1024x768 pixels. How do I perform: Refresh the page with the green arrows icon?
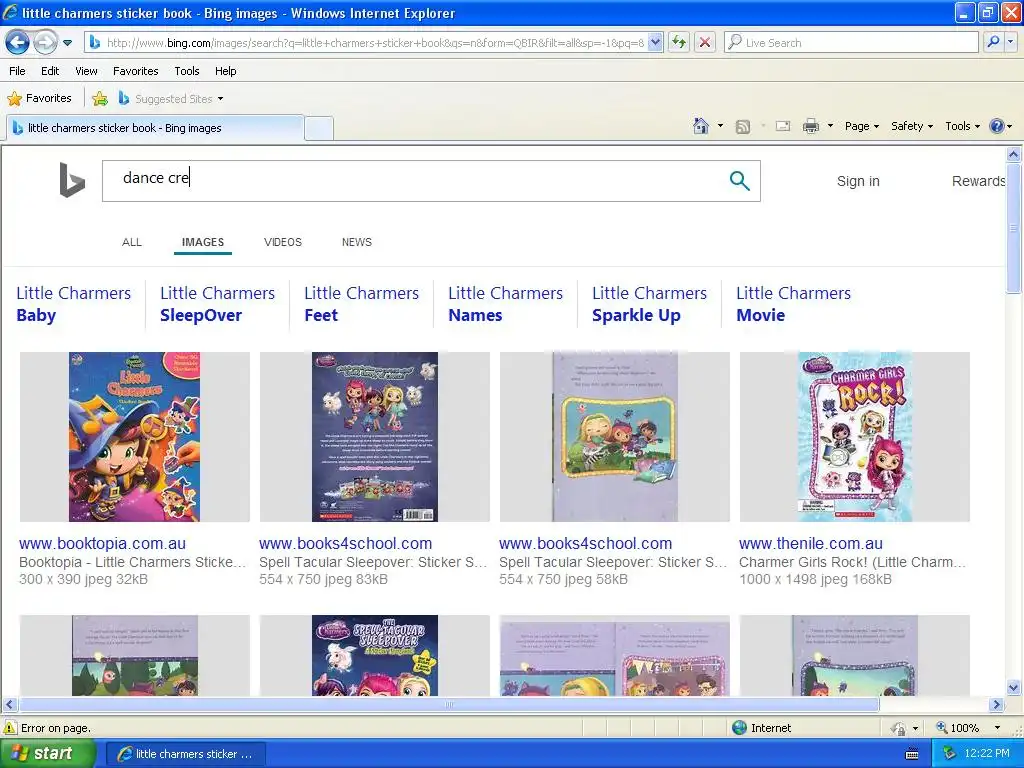(679, 42)
